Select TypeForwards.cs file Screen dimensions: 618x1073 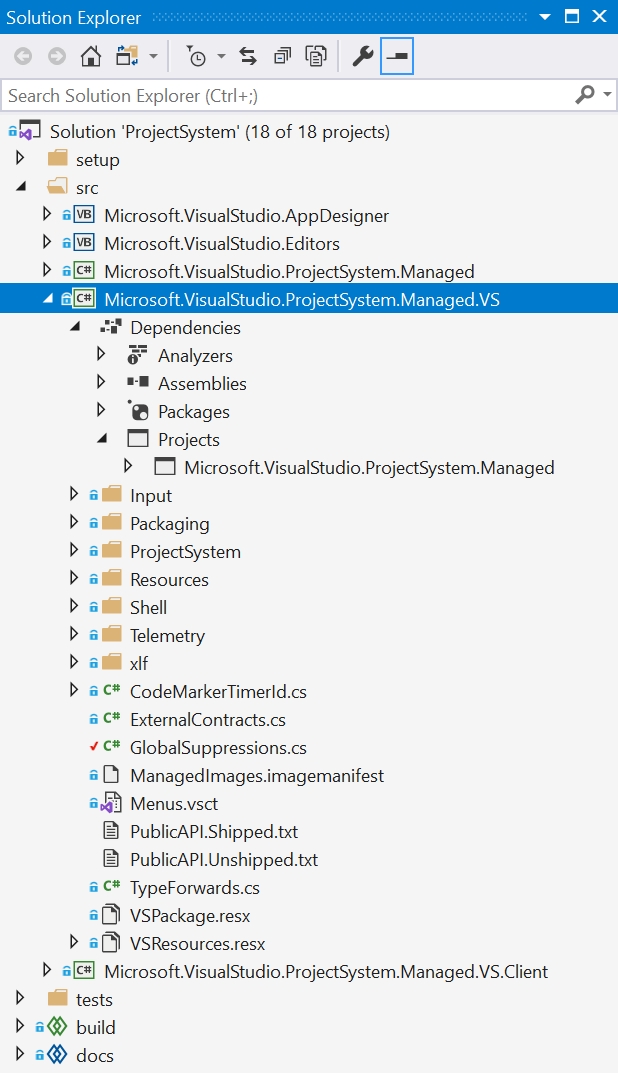tap(195, 888)
